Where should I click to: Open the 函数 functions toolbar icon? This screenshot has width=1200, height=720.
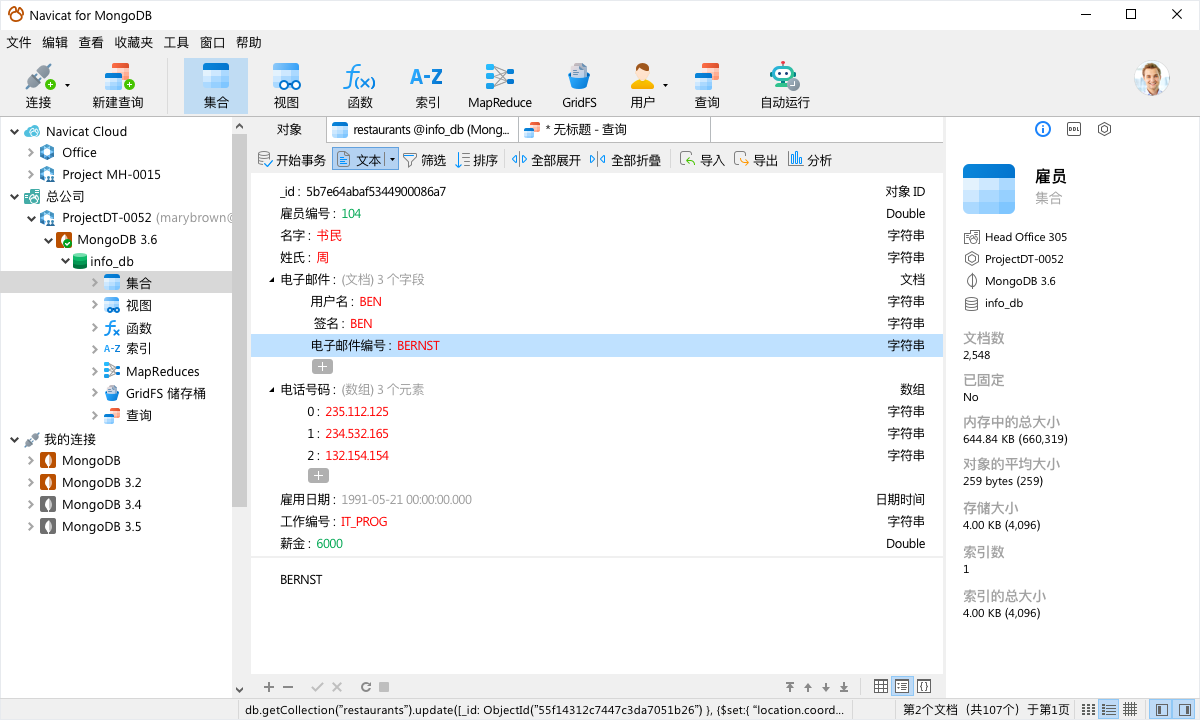(x=359, y=86)
